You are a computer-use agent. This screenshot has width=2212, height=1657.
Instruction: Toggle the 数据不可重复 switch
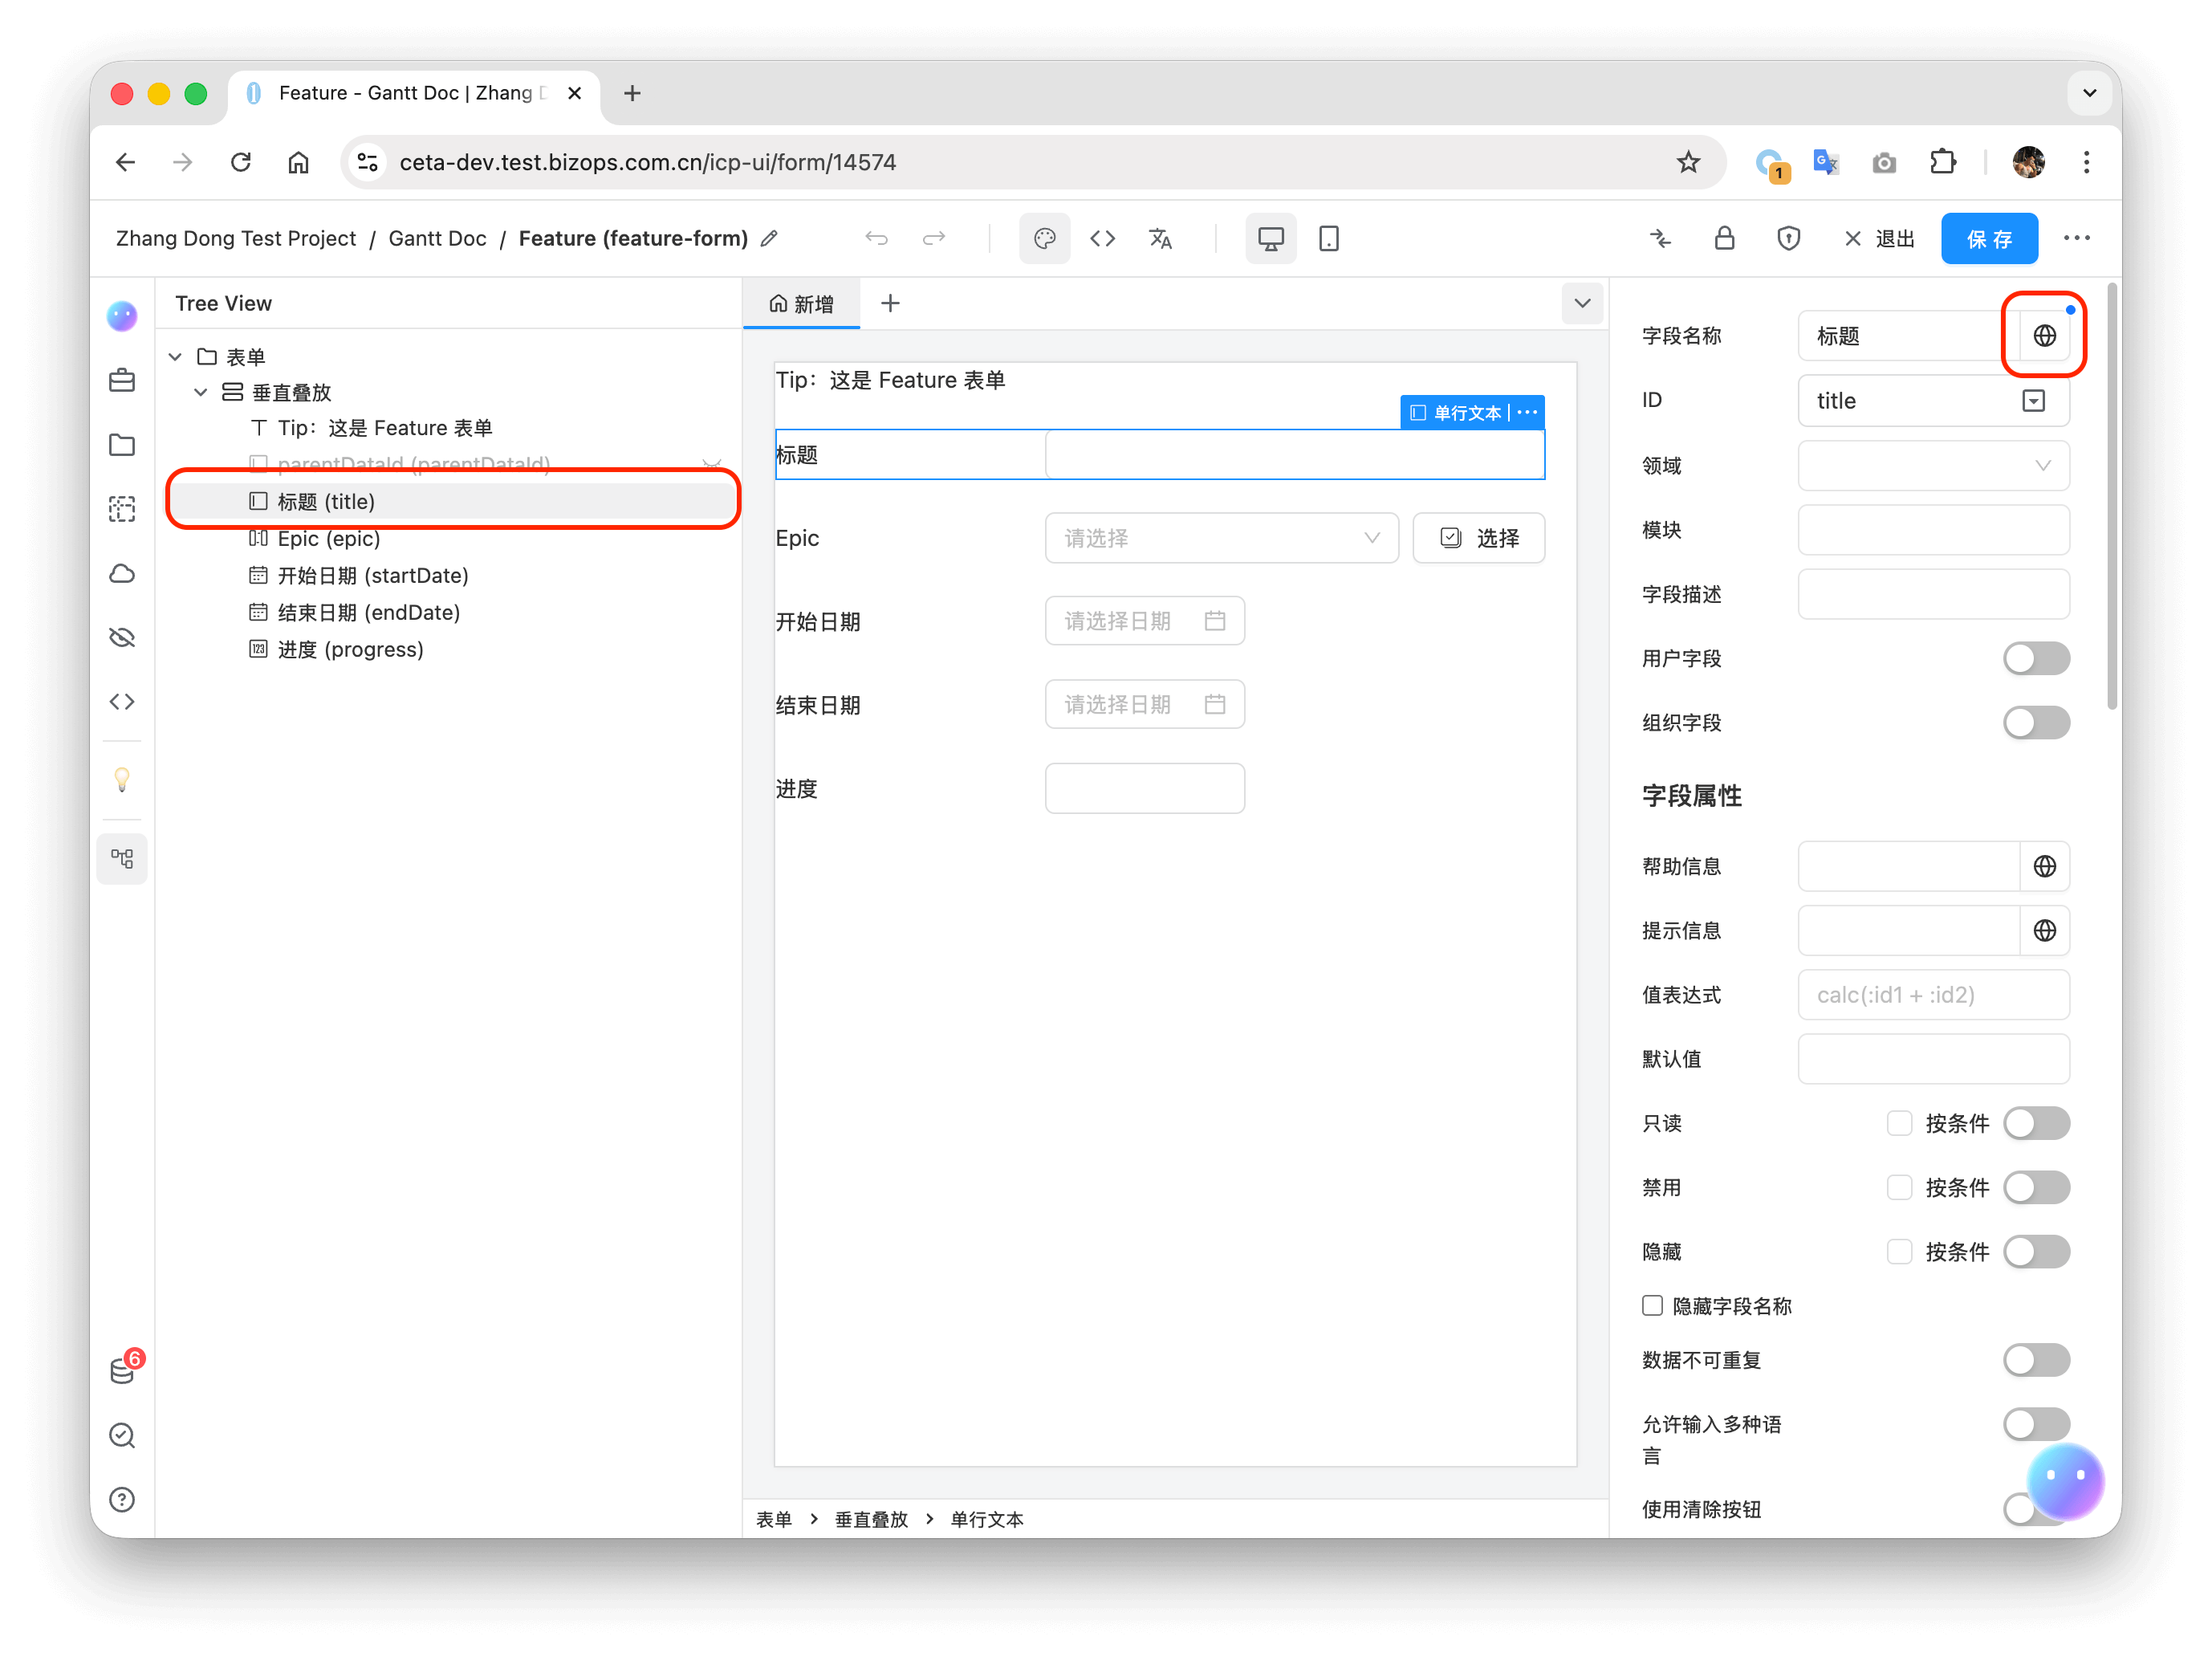tap(2036, 1360)
